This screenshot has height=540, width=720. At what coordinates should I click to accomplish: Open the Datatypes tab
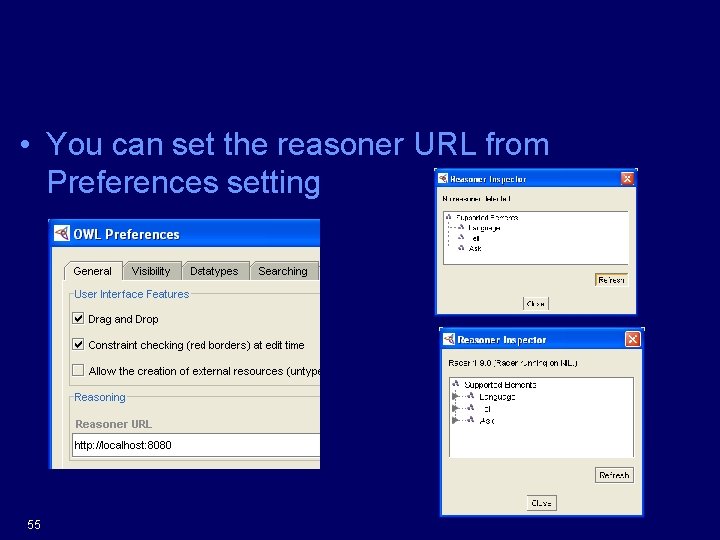(x=214, y=271)
